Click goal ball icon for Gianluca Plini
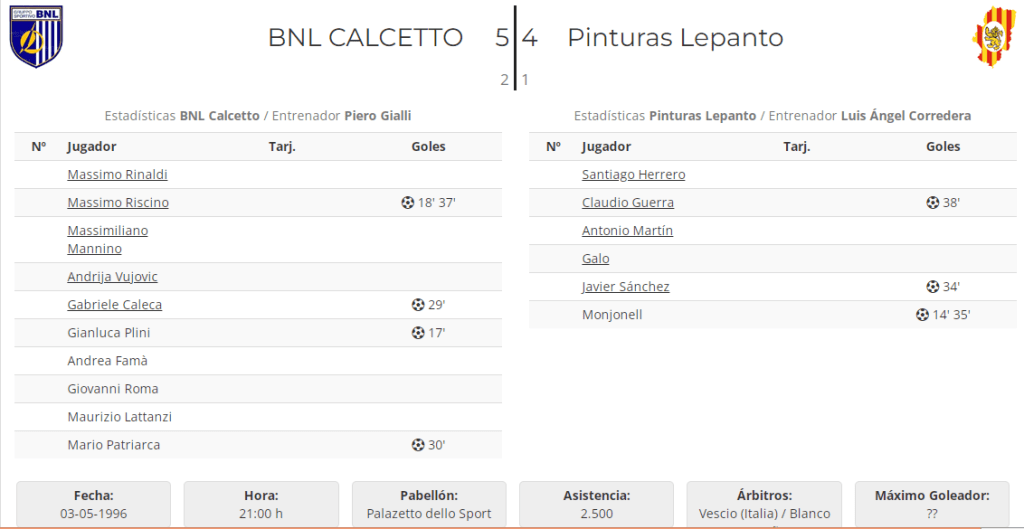This screenshot has height=529, width=1024. coord(418,333)
